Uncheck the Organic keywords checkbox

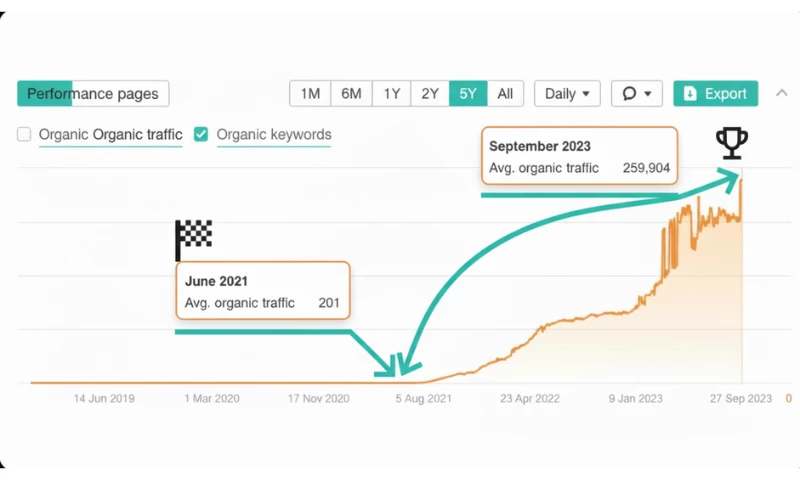click(x=201, y=134)
